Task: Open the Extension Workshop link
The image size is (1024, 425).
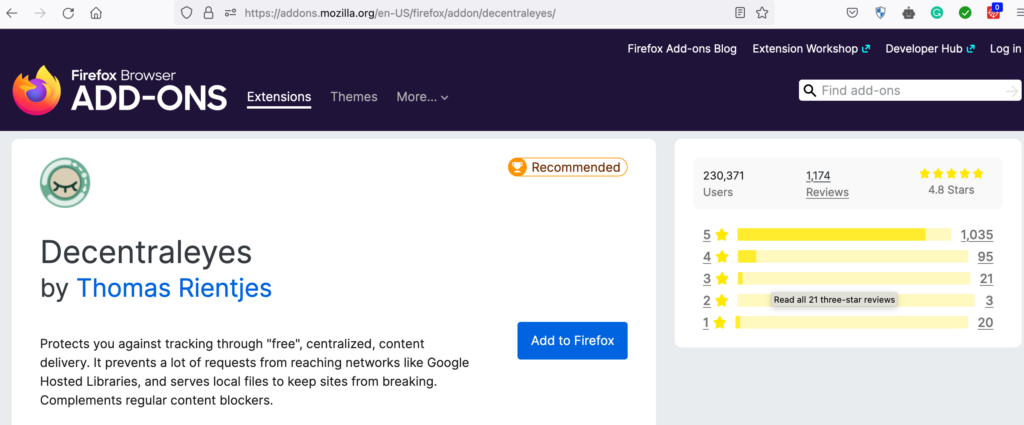Action: [x=811, y=49]
